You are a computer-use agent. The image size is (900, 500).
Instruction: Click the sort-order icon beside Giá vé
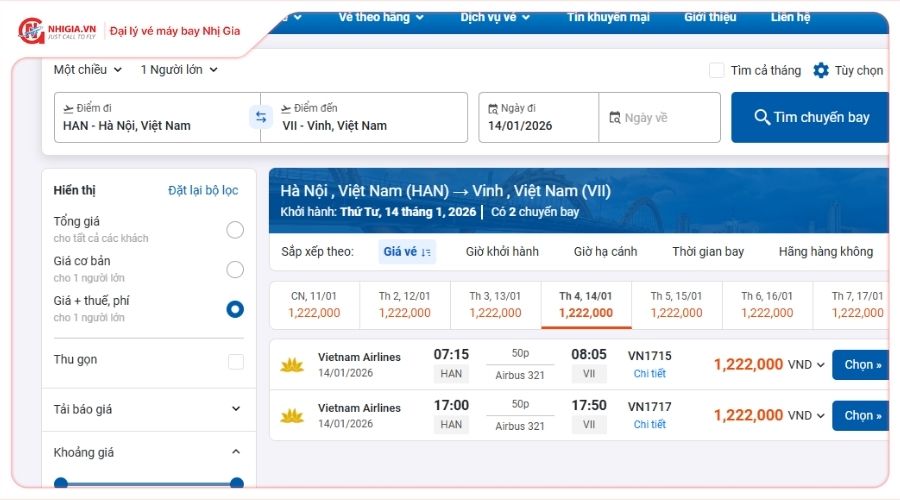point(425,252)
